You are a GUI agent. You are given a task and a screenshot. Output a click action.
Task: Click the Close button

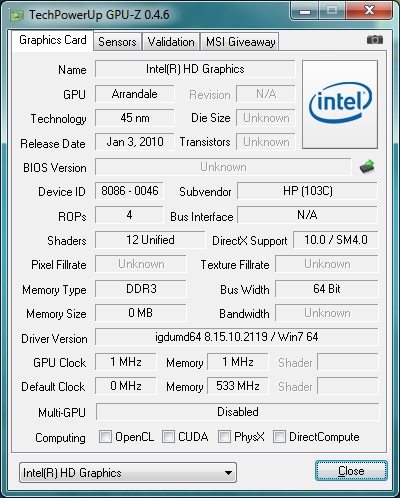click(x=351, y=471)
